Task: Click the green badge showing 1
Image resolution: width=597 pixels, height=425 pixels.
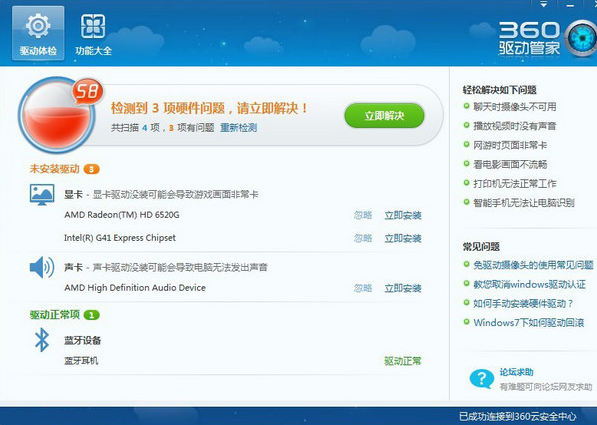Action: (x=91, y=315)
